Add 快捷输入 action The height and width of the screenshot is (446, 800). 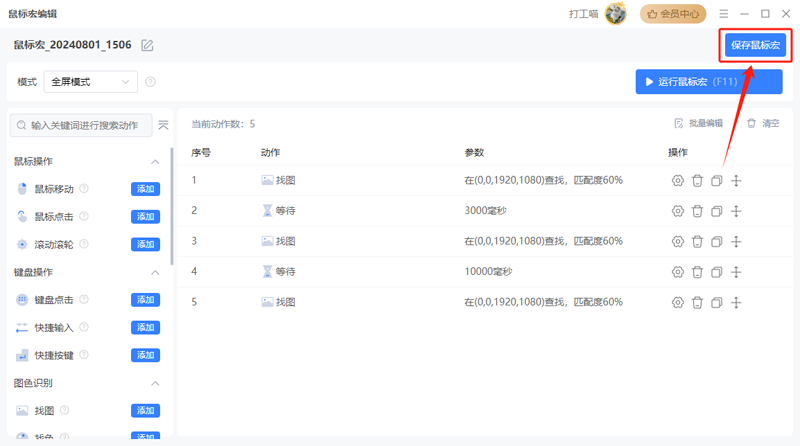tap(145, 327)
